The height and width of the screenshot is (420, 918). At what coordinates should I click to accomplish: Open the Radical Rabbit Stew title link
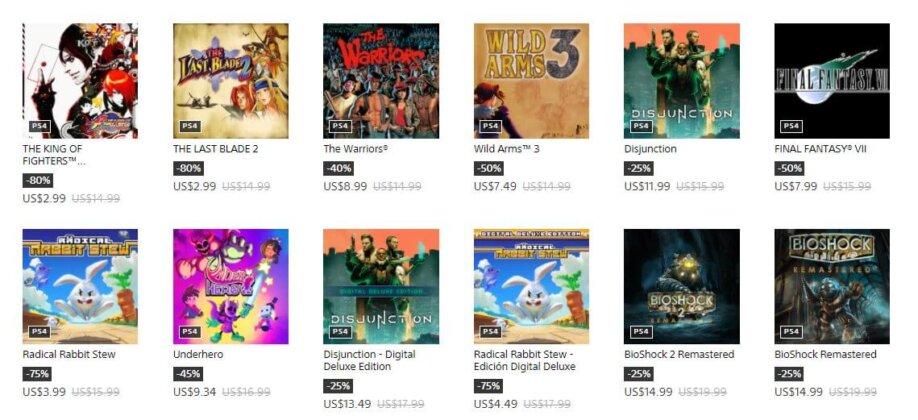pos(69,354)
